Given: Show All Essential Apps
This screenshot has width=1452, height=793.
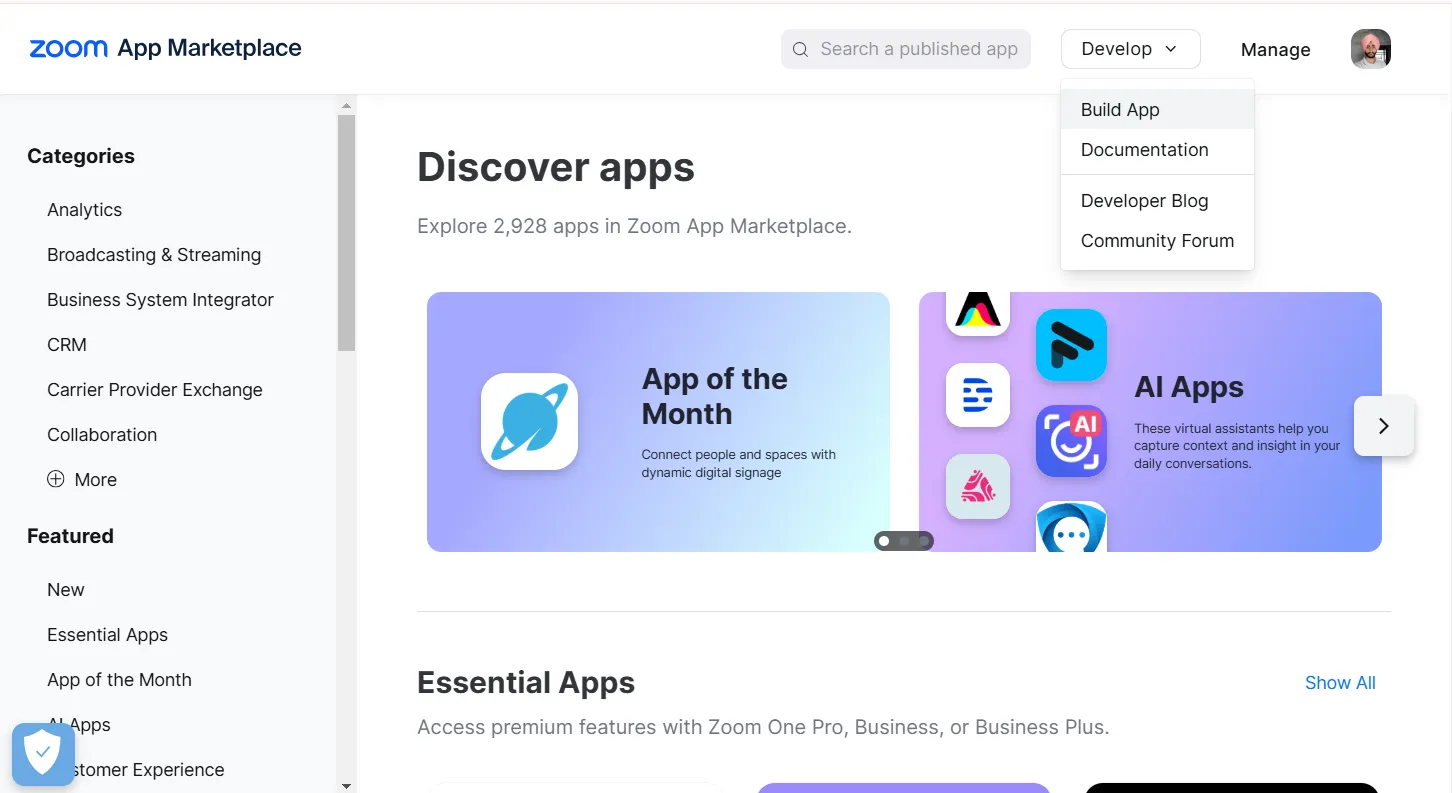Looking at the screenshot, I should click(1340, 683).
